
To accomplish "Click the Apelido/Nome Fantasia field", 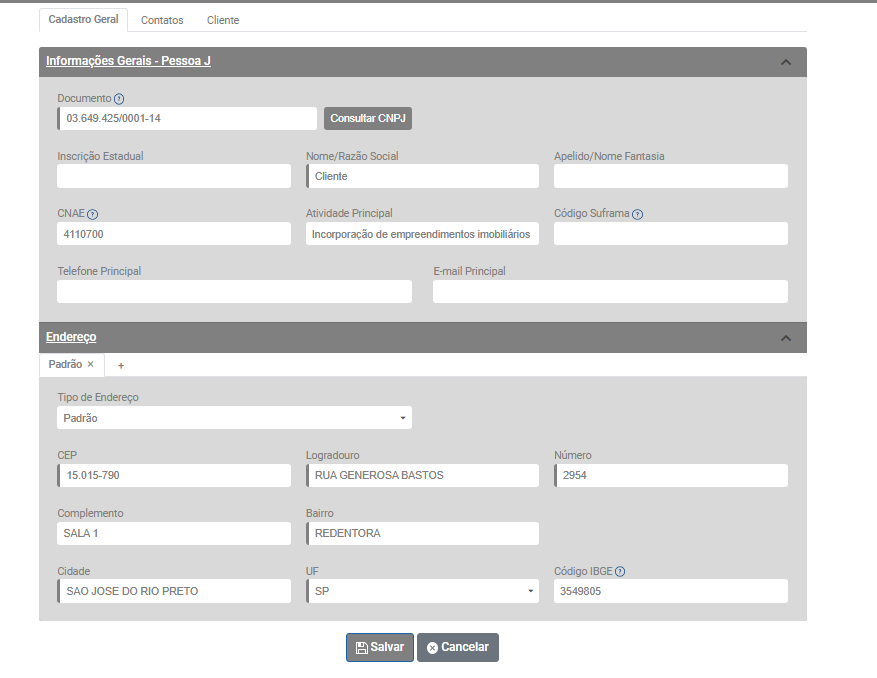I will pyautogui.click(x=670, y=176).
